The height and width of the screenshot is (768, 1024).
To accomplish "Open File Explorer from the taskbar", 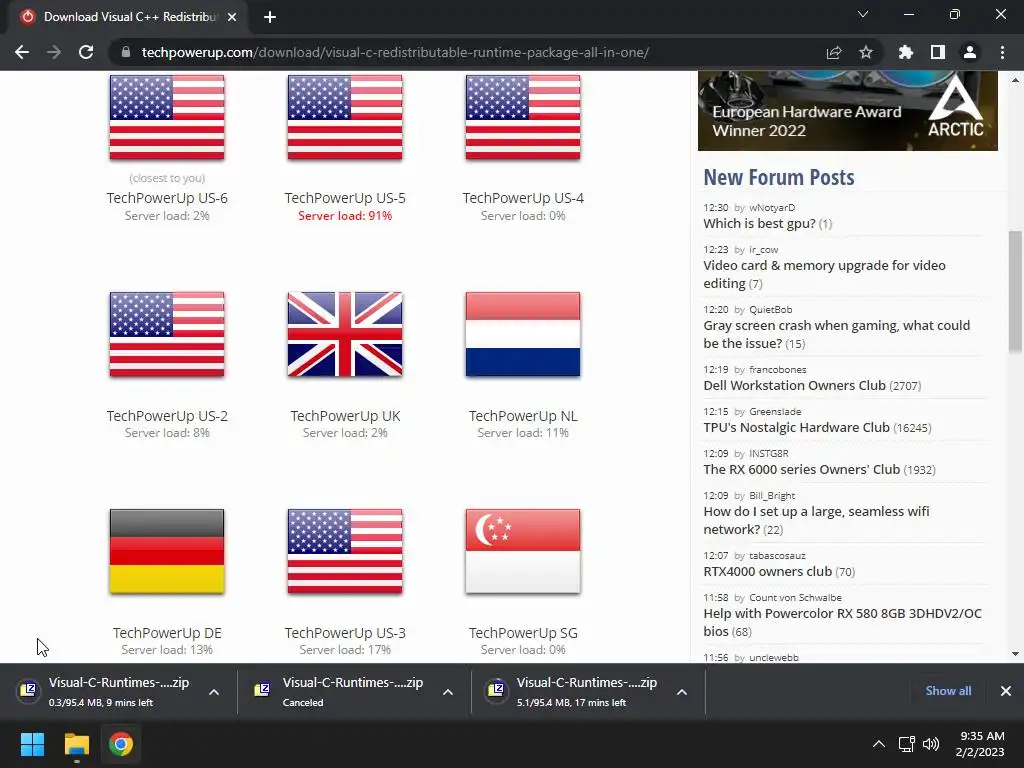I will click(76, 744).
